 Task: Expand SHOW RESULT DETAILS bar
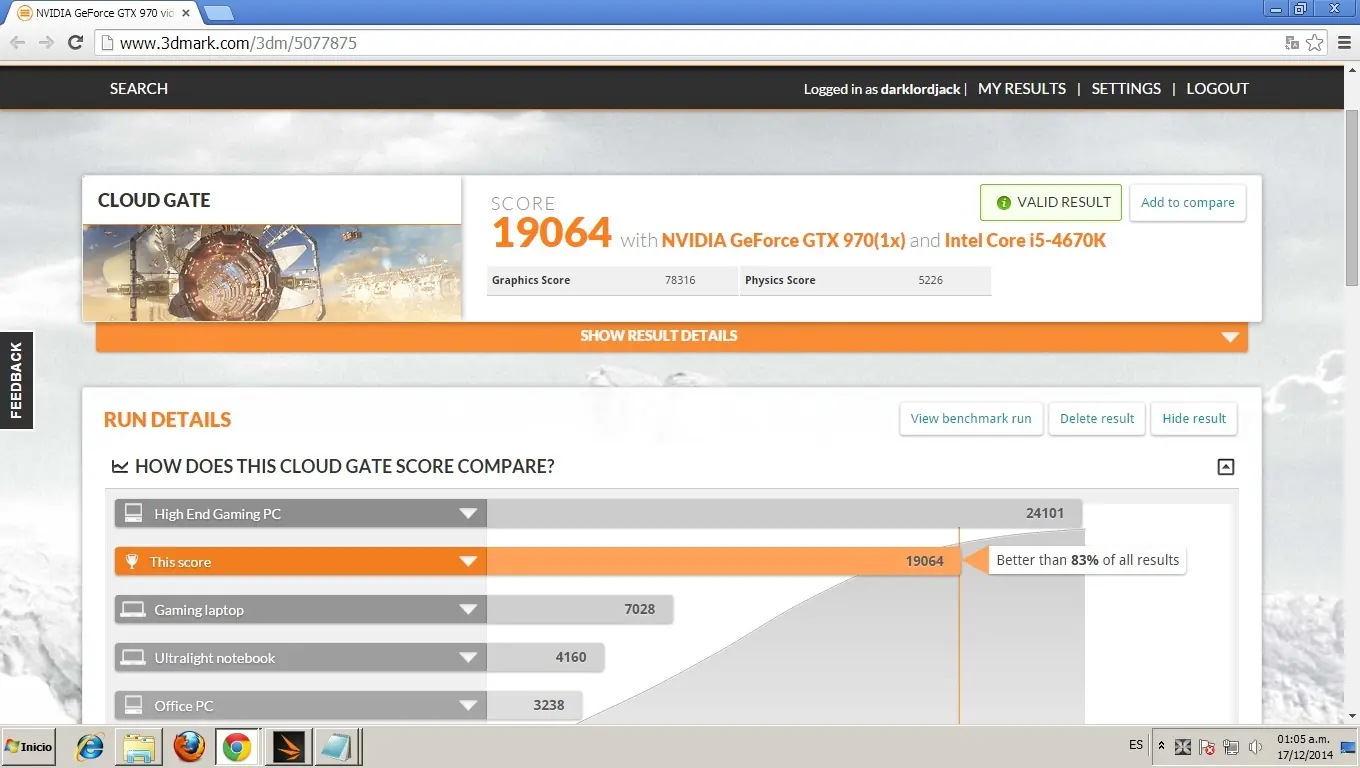tap(672, 336)
